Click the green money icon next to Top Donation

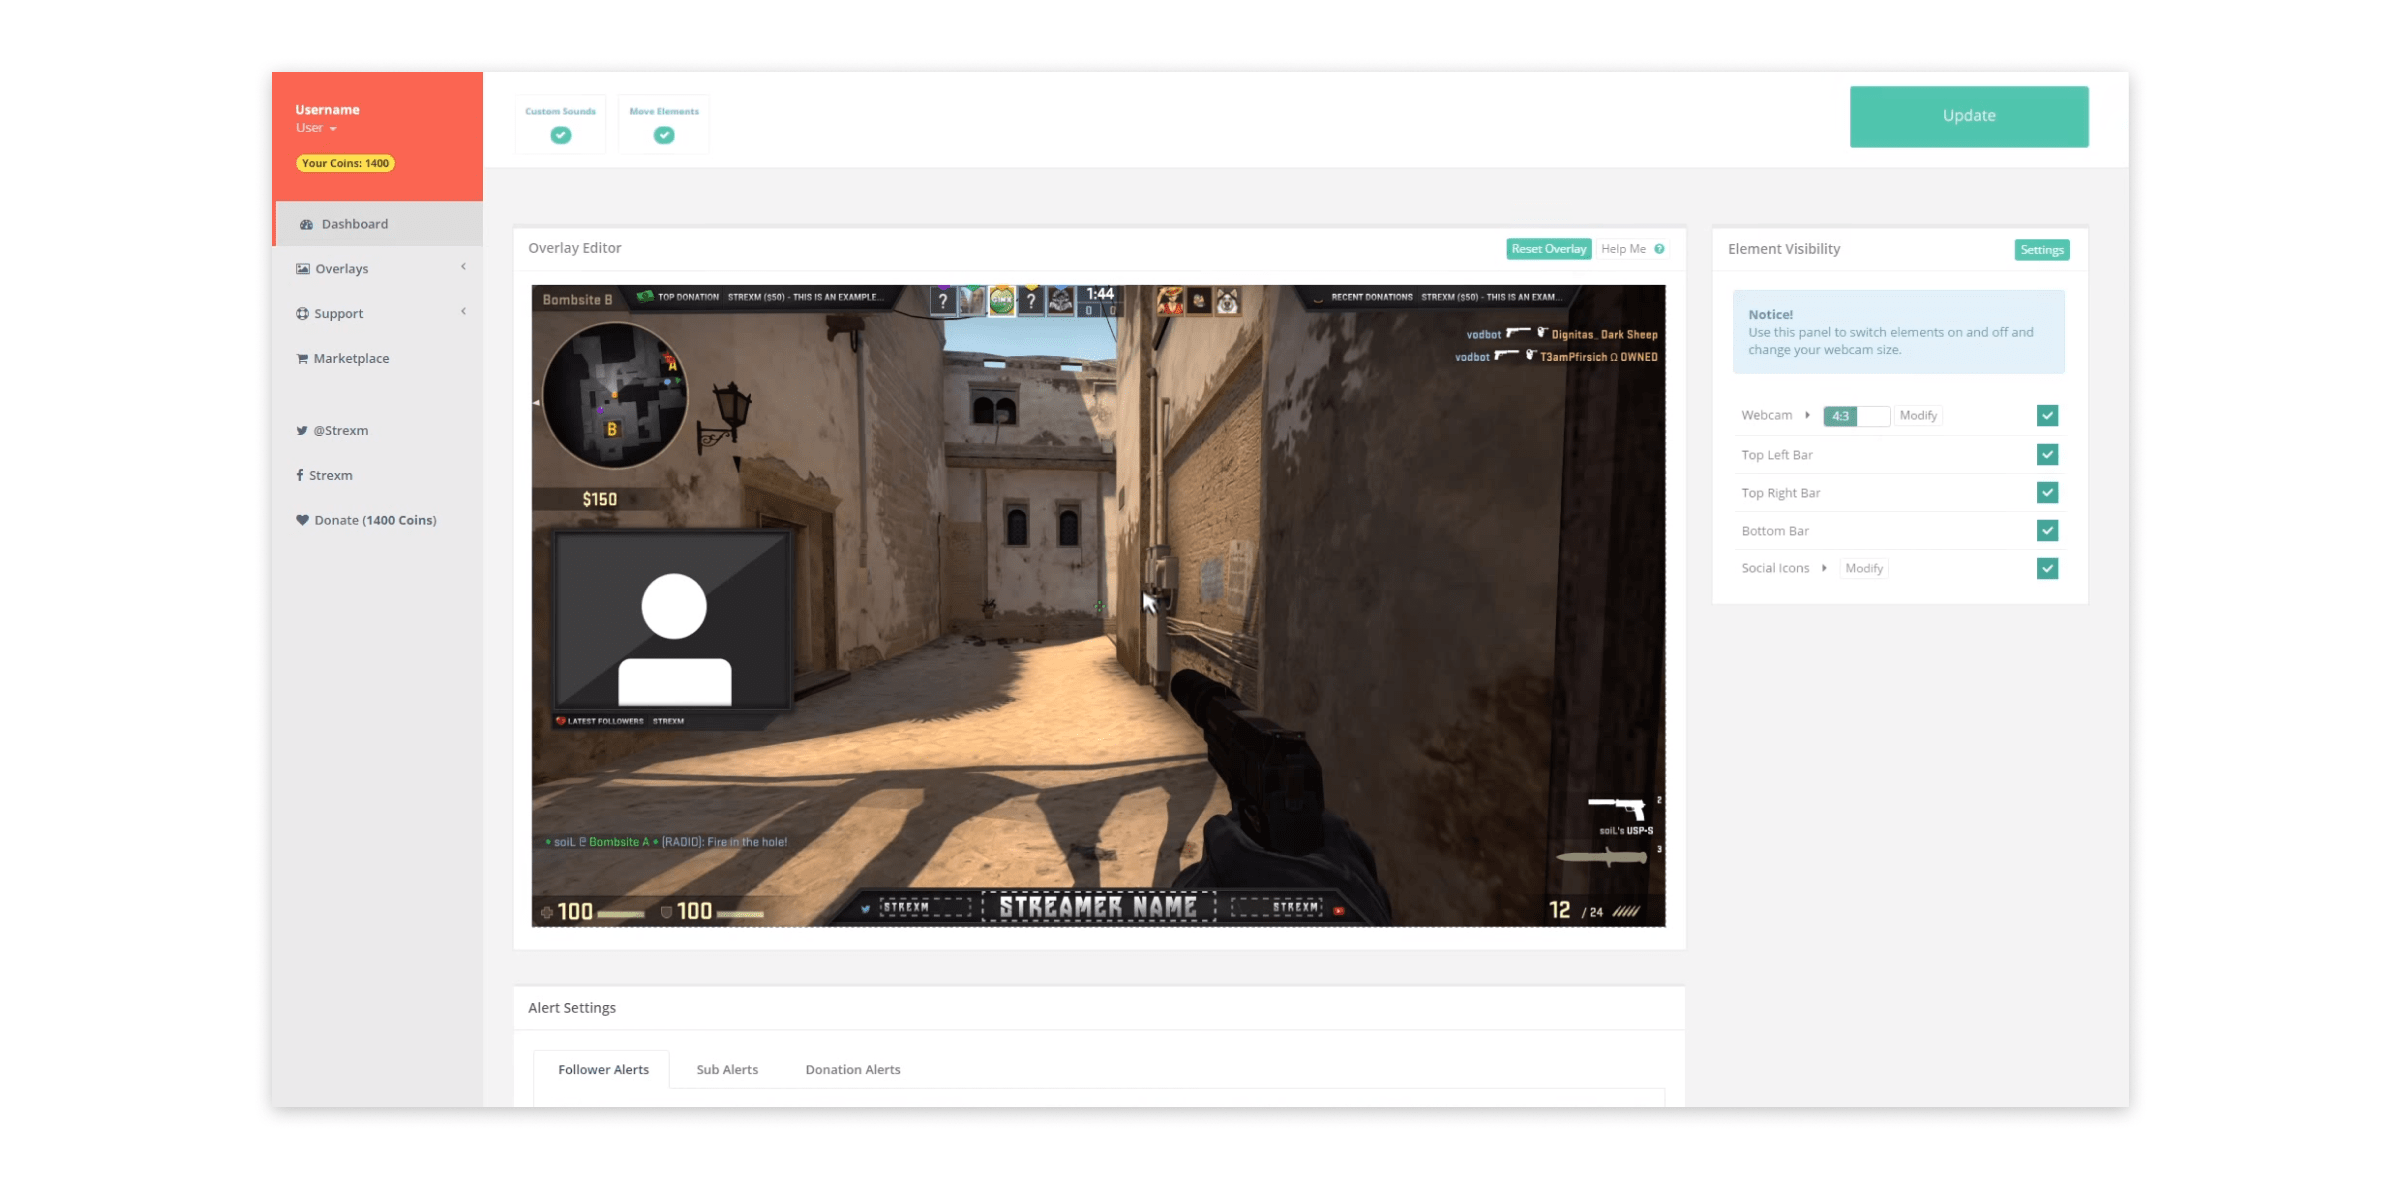[x=645, y=297]
